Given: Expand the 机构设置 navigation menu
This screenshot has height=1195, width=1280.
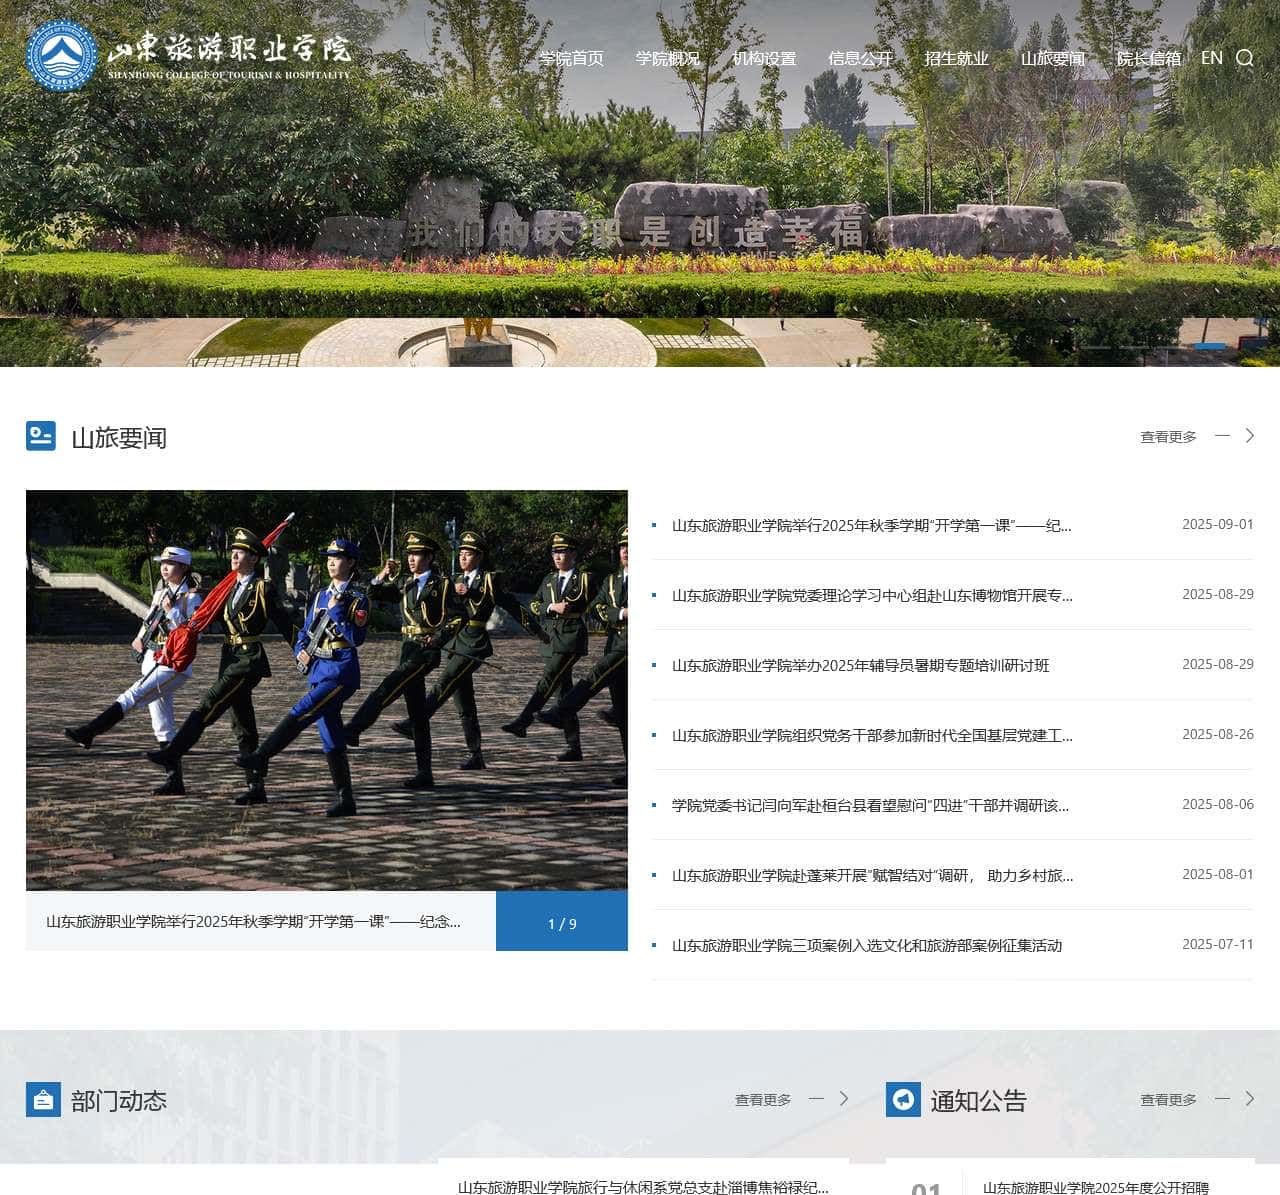Looking at the screenshot, I should pyautogui.click(x=764, y=59).
